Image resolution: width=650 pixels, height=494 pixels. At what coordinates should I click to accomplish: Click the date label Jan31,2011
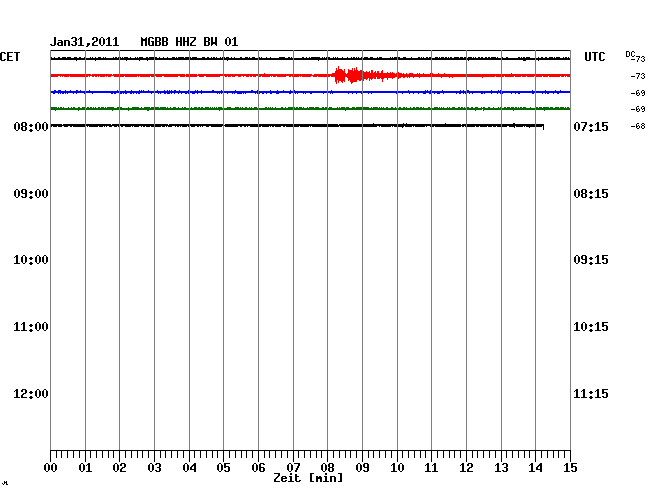point(85,42)
